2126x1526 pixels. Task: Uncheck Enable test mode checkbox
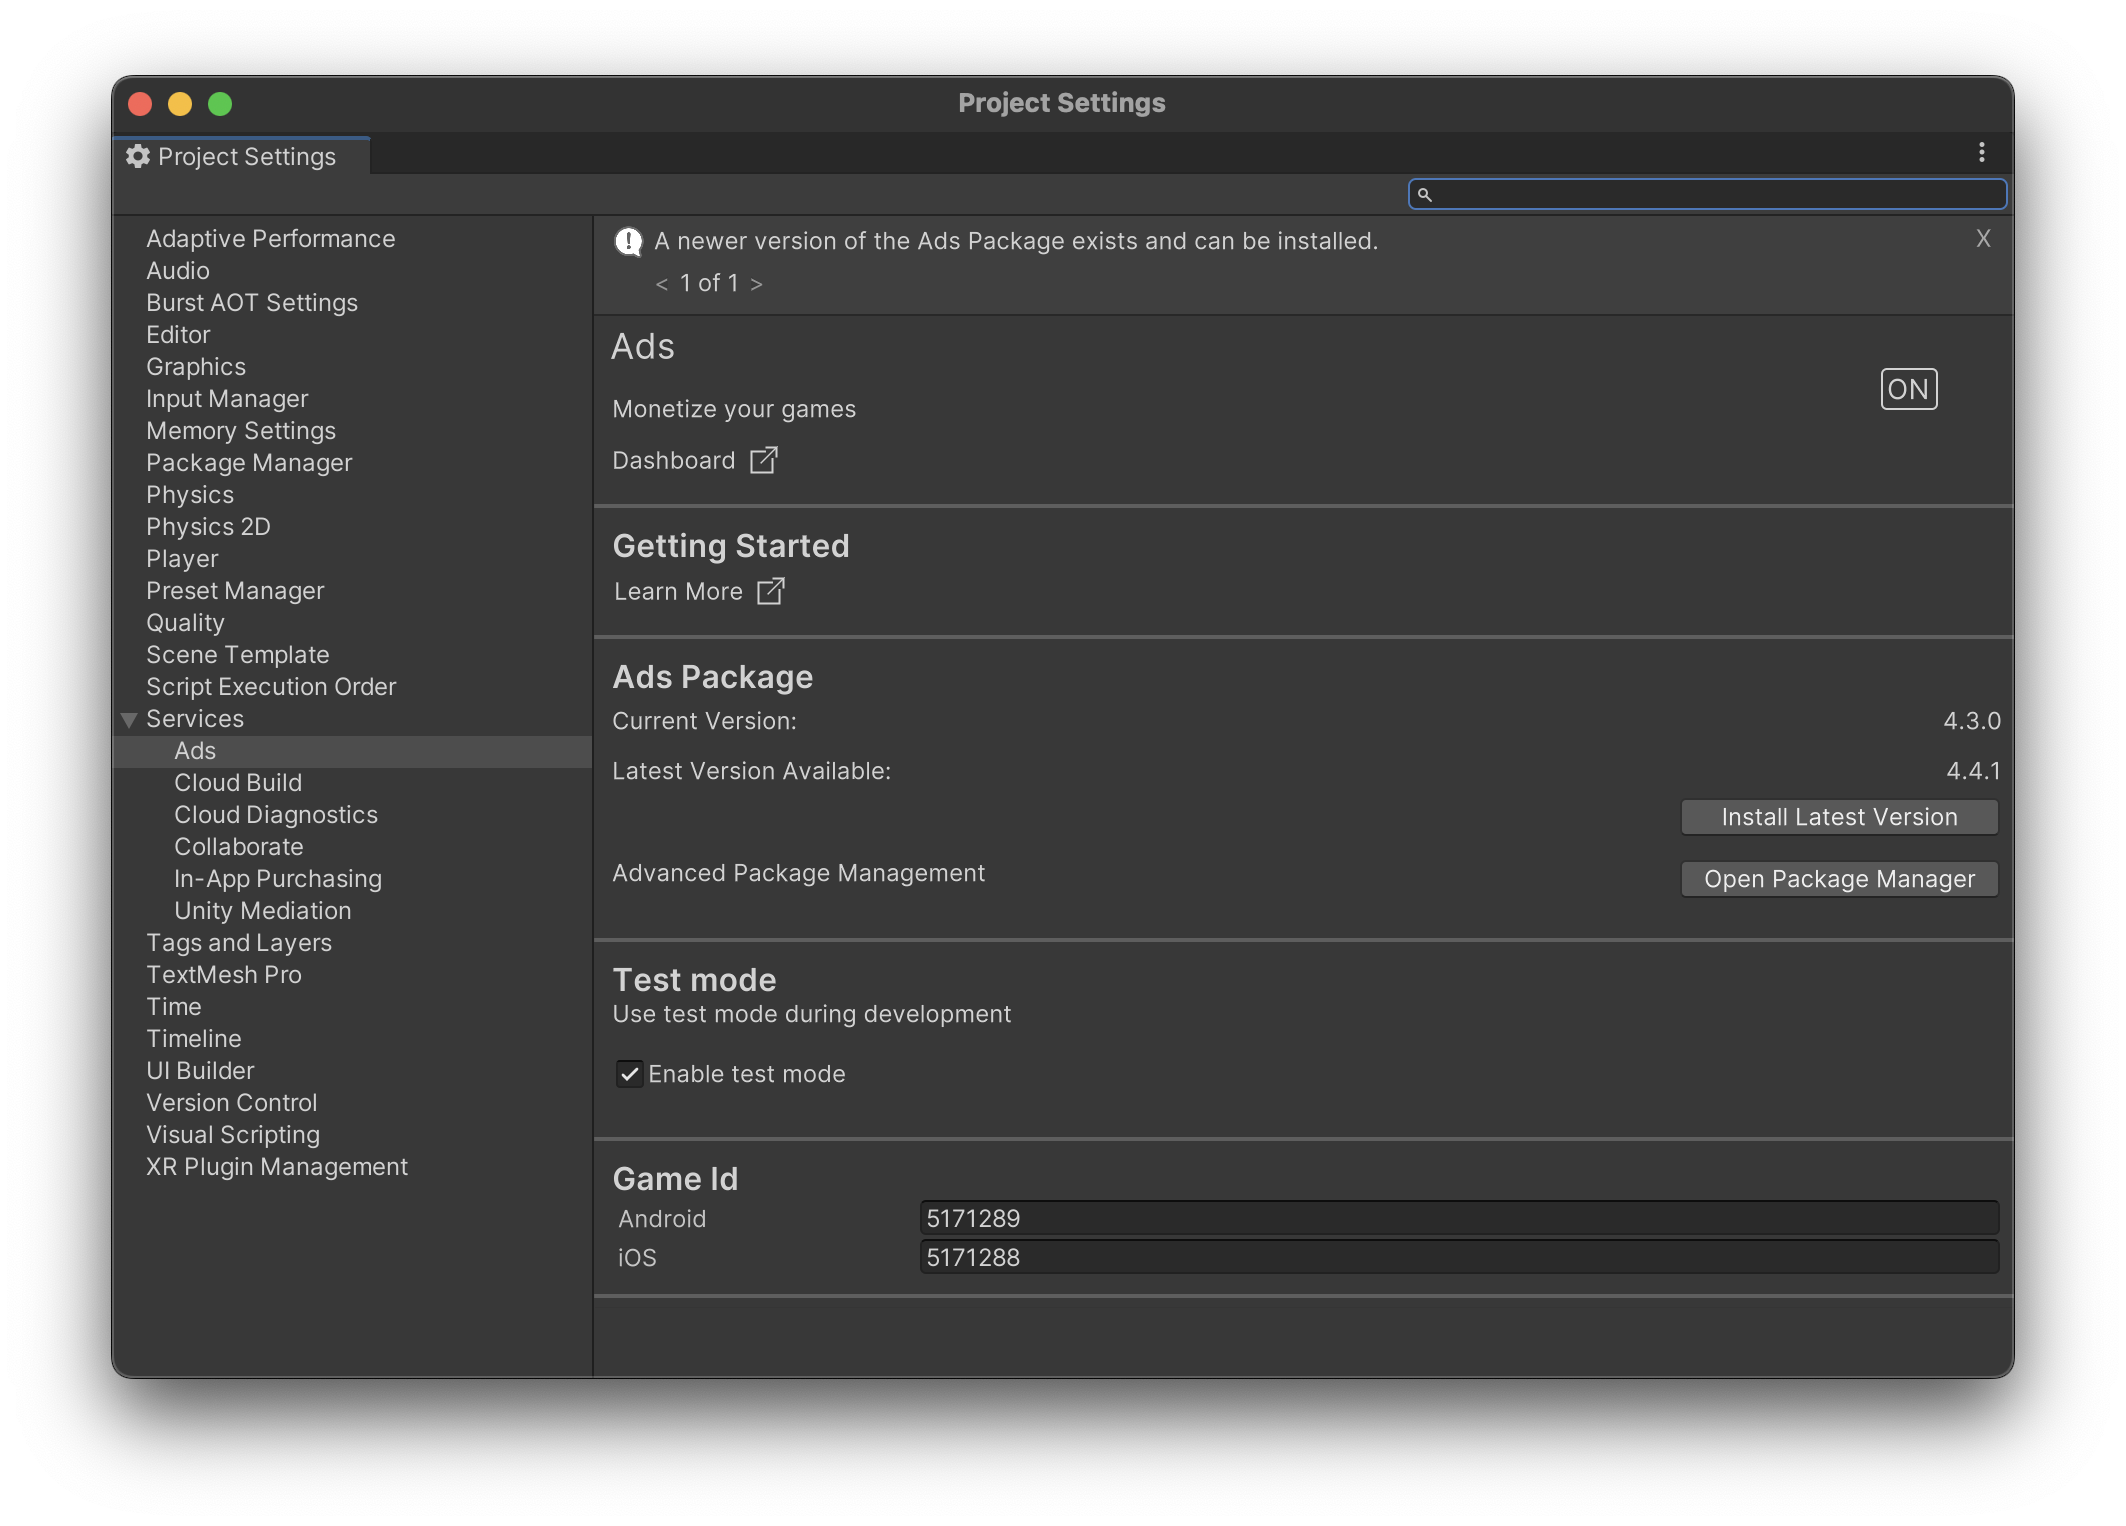point(629,1074)
